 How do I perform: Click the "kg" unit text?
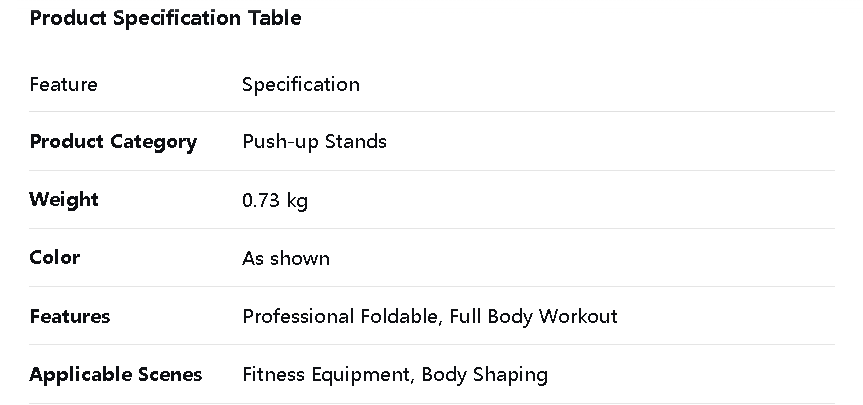(x=297, y=201)
